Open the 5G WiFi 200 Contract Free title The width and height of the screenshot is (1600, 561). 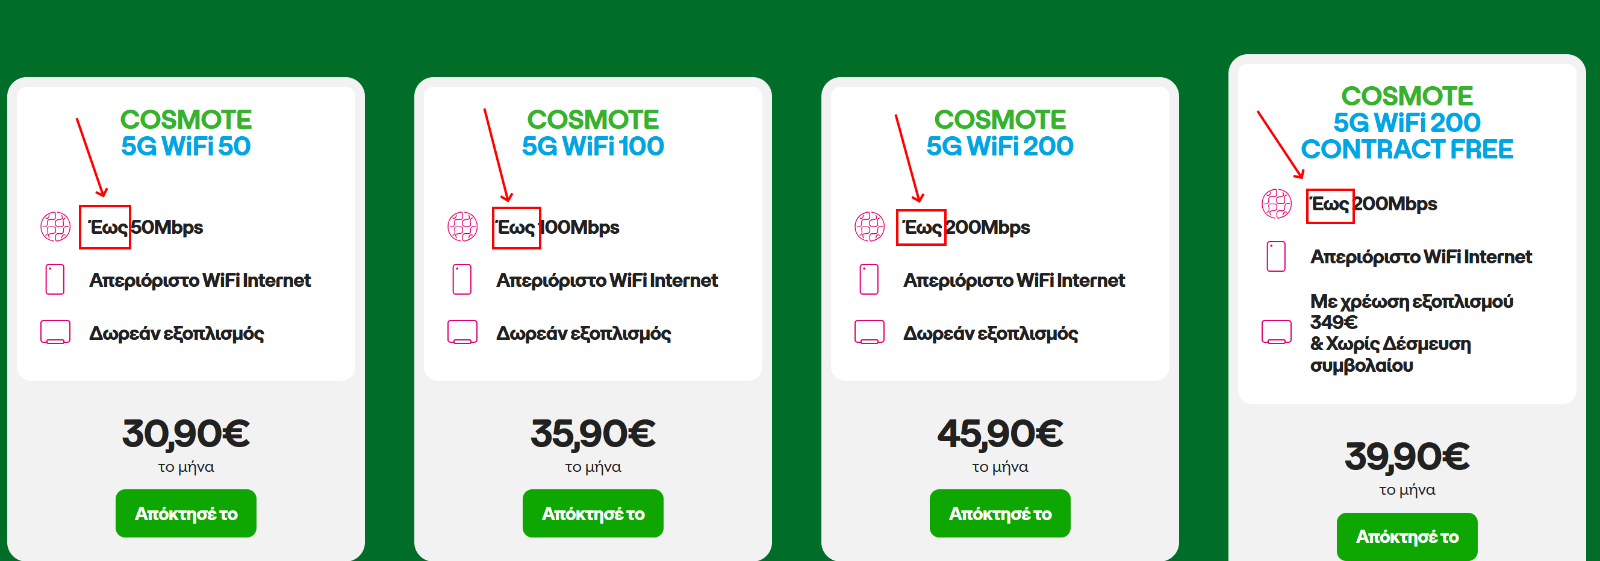pos(1407,123)
